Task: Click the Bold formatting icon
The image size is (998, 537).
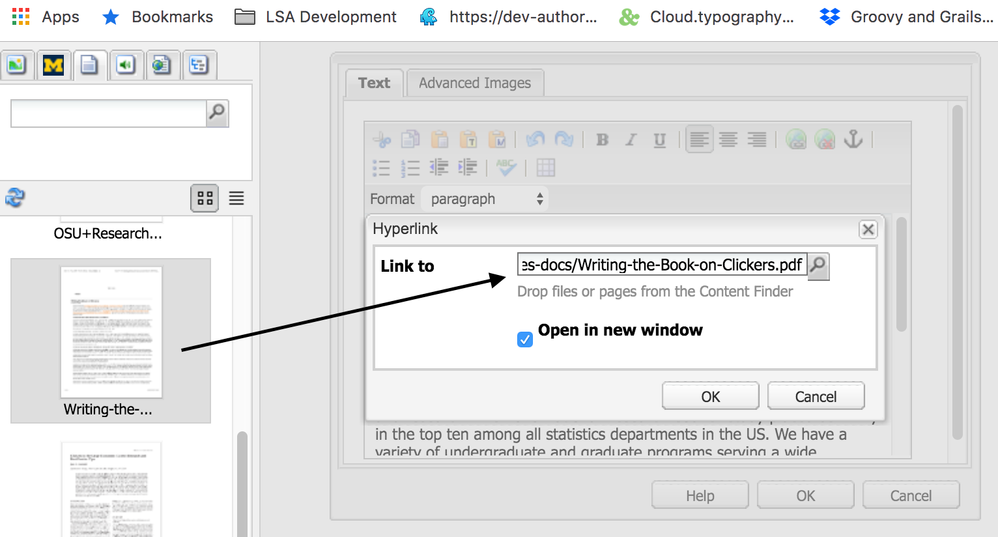Action: (602, 140)
